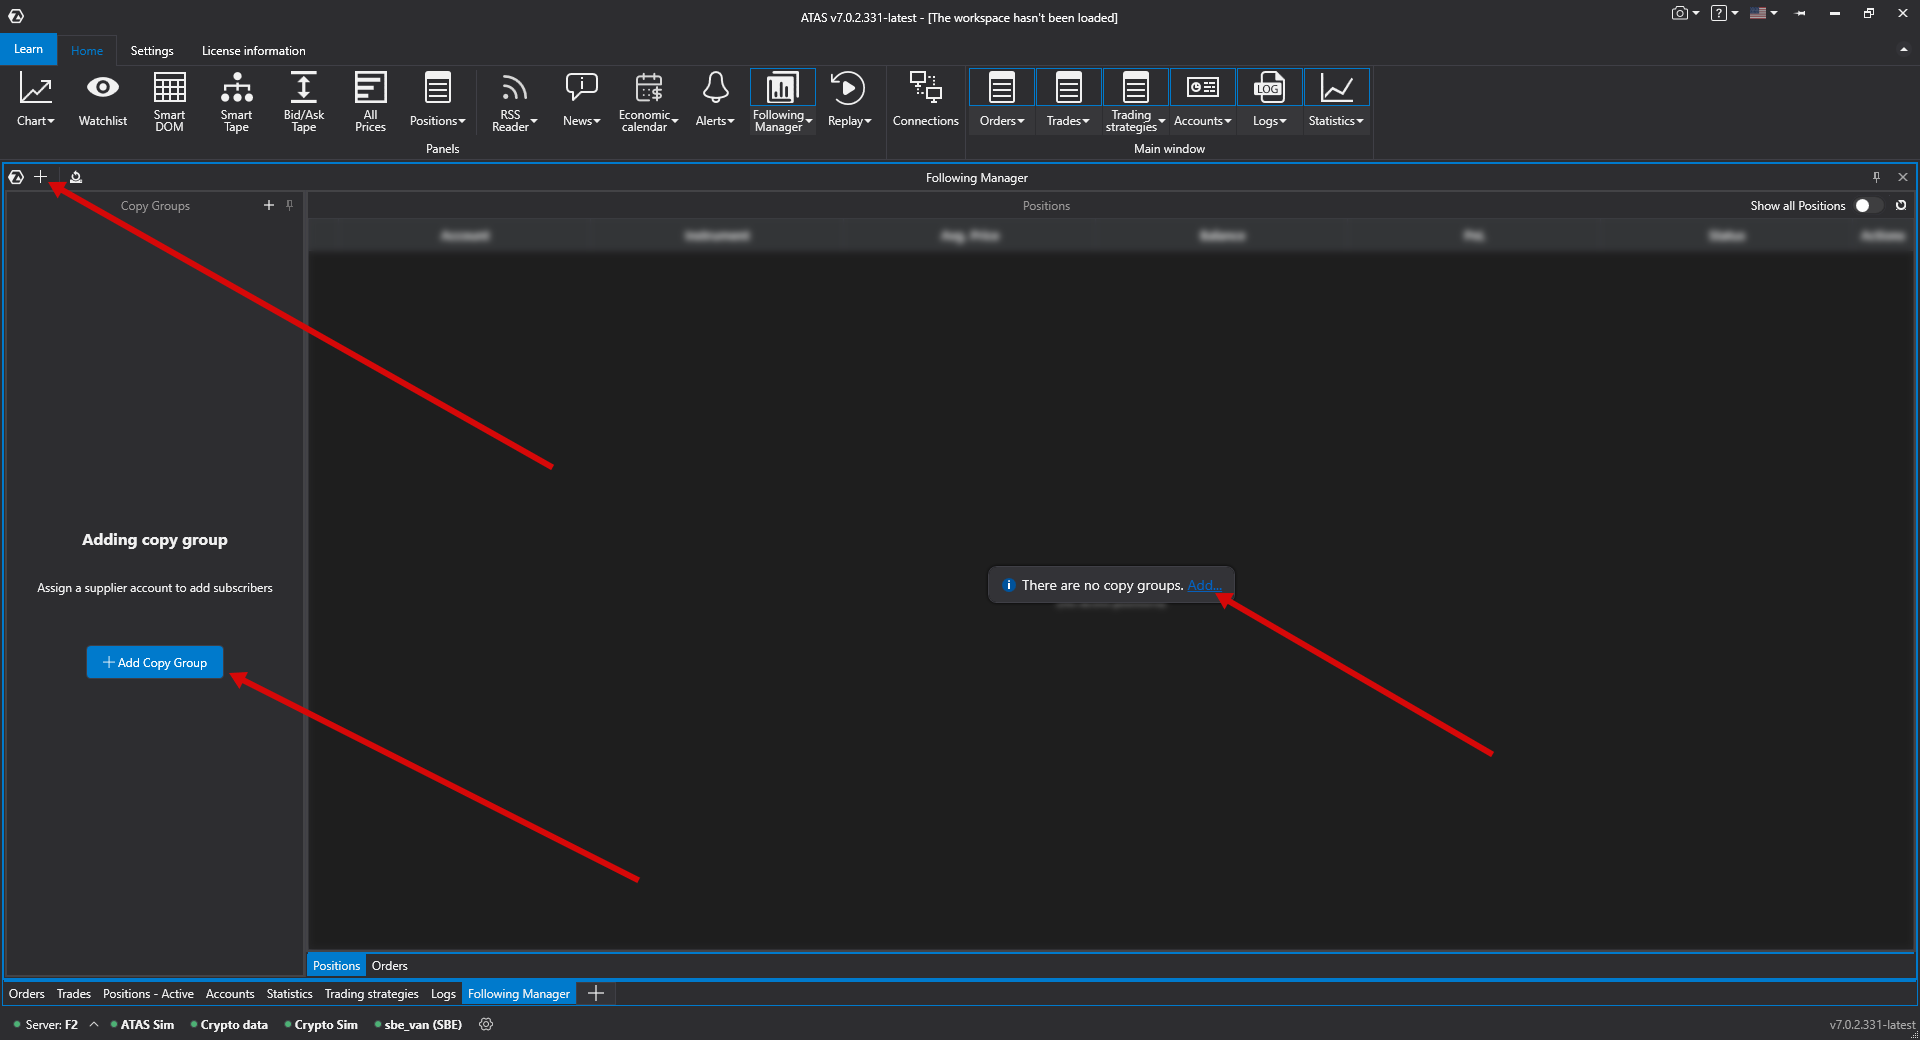Viewport: 1920px width, 1040px height.
Task: Click the plus icon beside Copy Groups header
Action: (269, 205)
